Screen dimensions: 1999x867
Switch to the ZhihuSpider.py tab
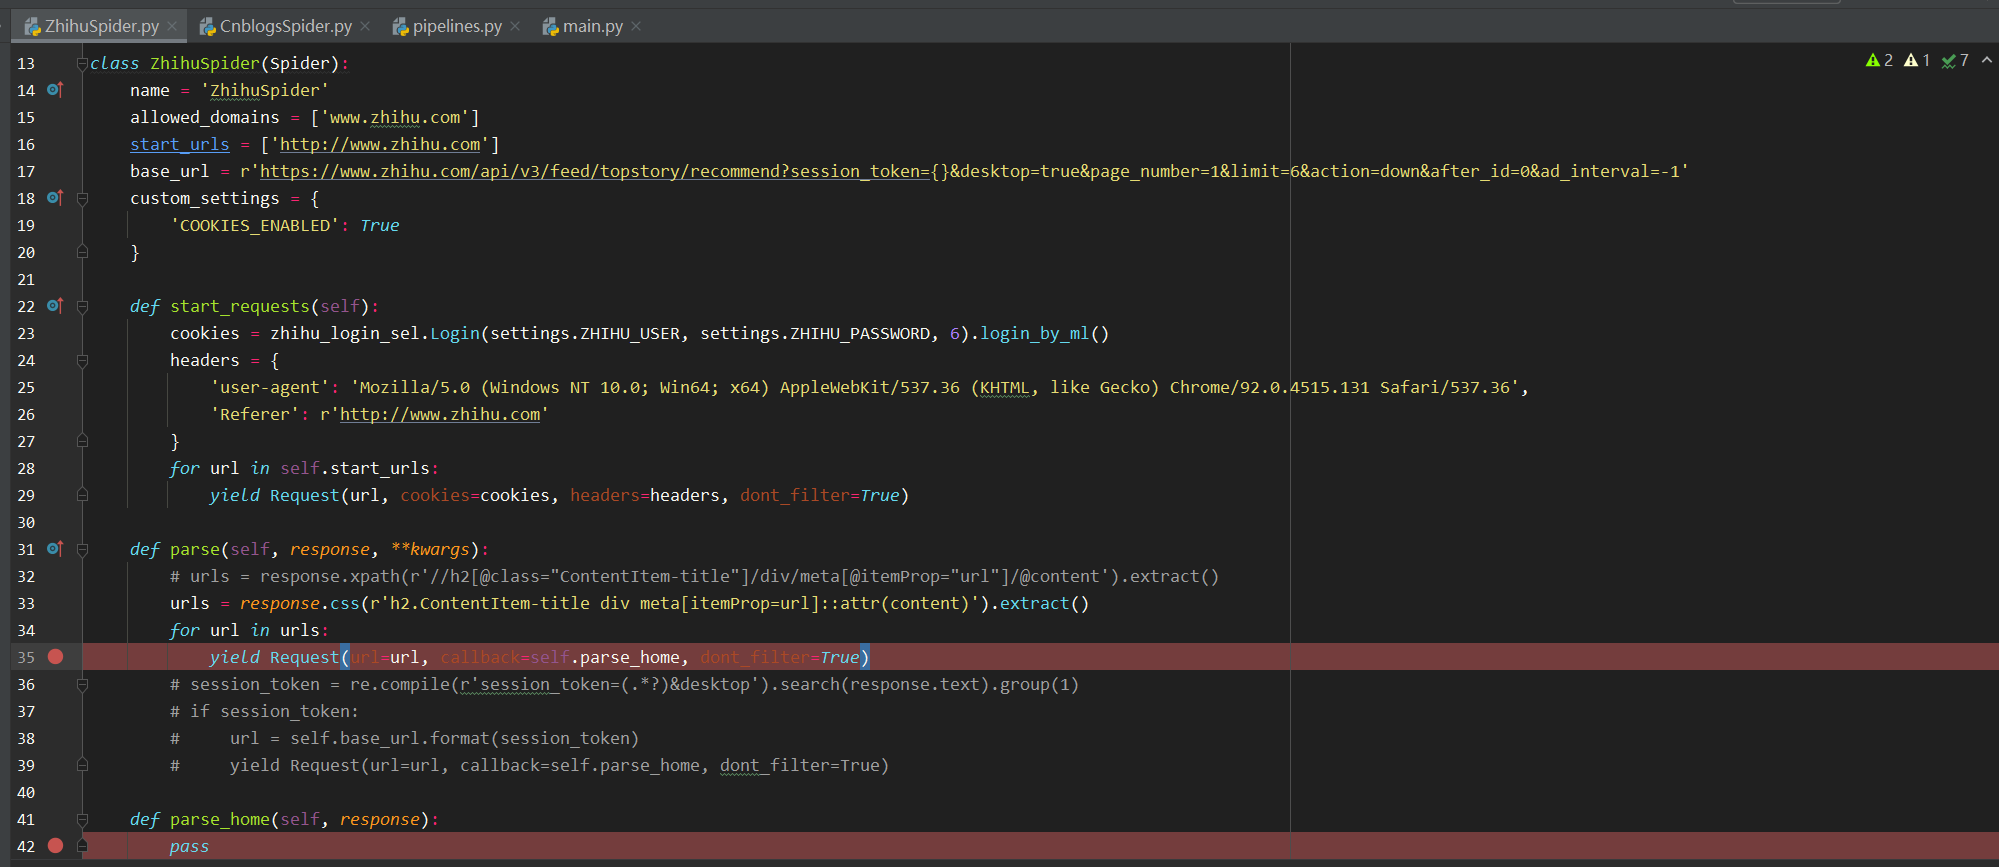pos(101,26)
